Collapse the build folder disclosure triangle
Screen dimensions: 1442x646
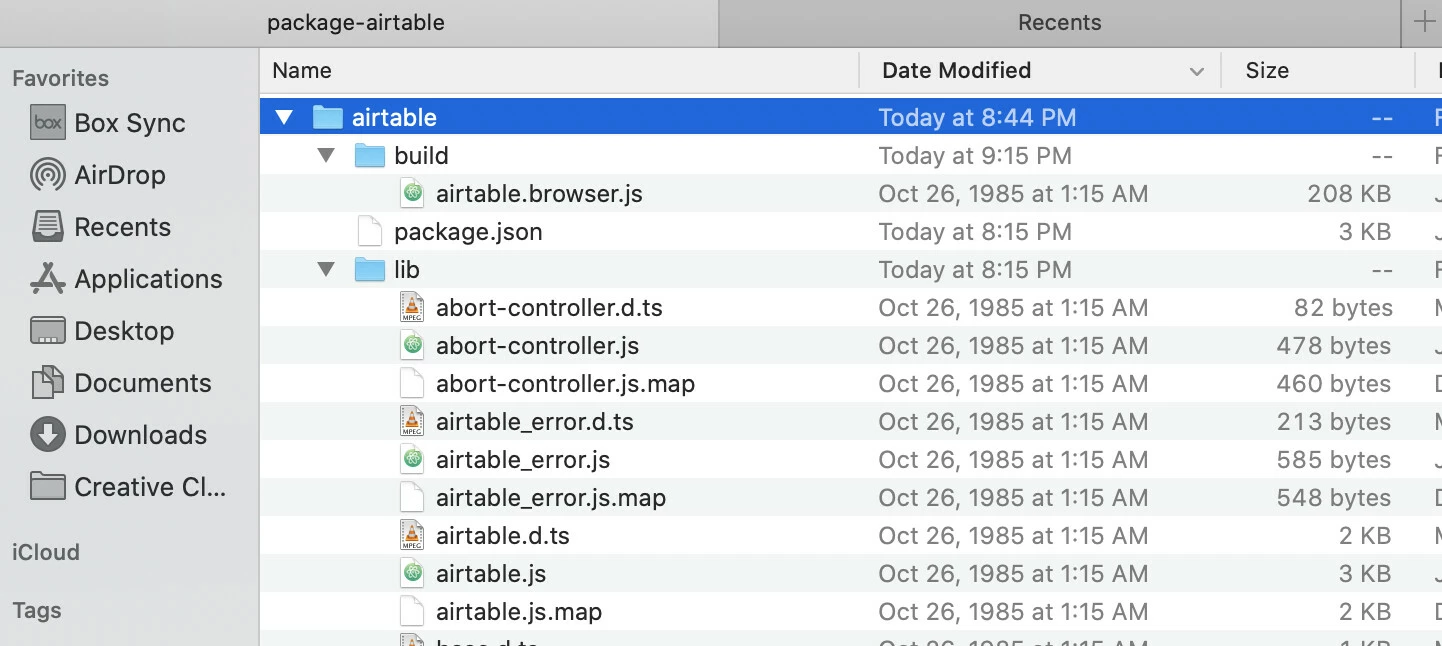326,156
